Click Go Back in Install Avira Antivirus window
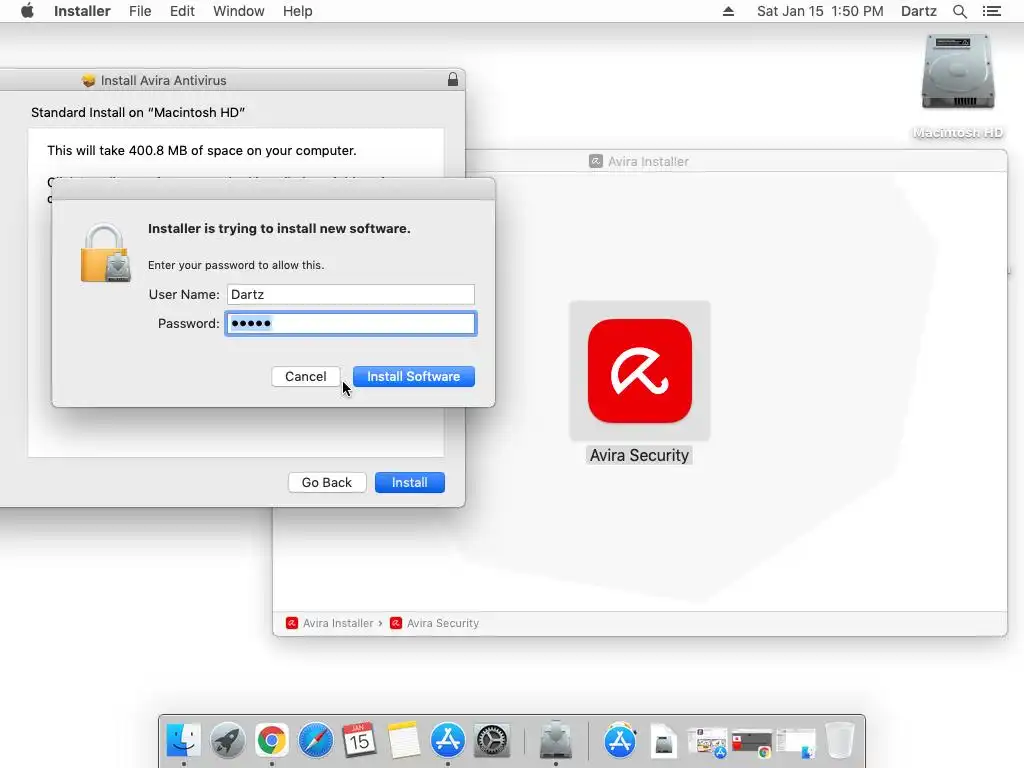The image size is (1024, 768). coord(327,483)
